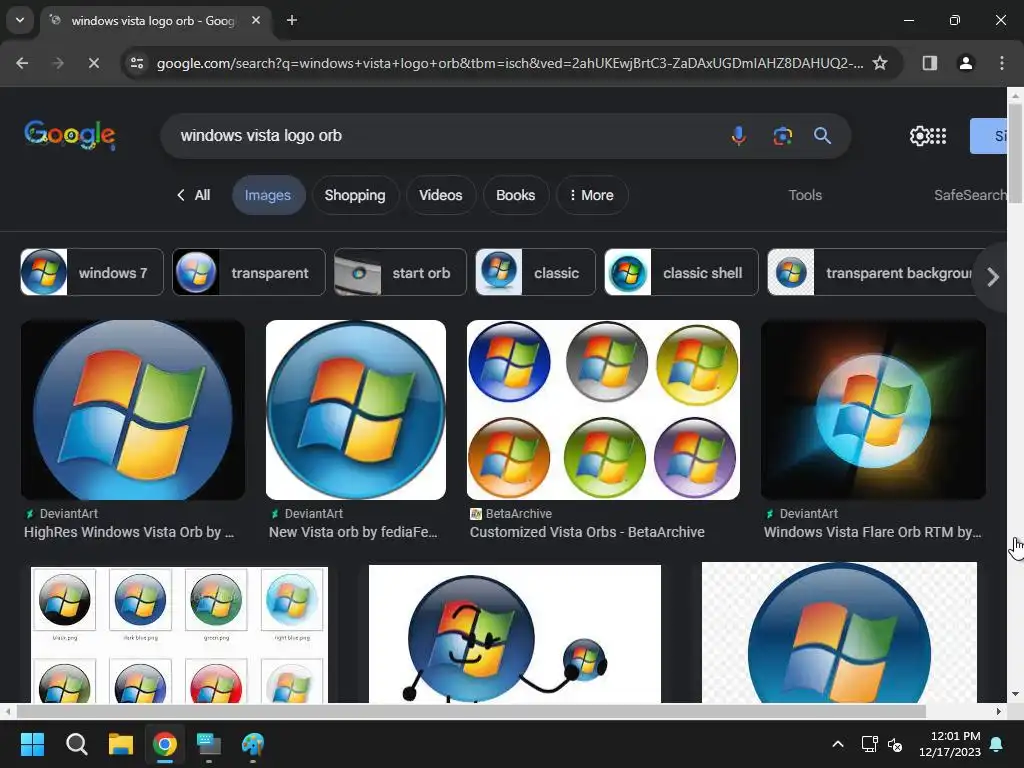
Task: Open orb image on checkered background
Action: click(839, 632)
